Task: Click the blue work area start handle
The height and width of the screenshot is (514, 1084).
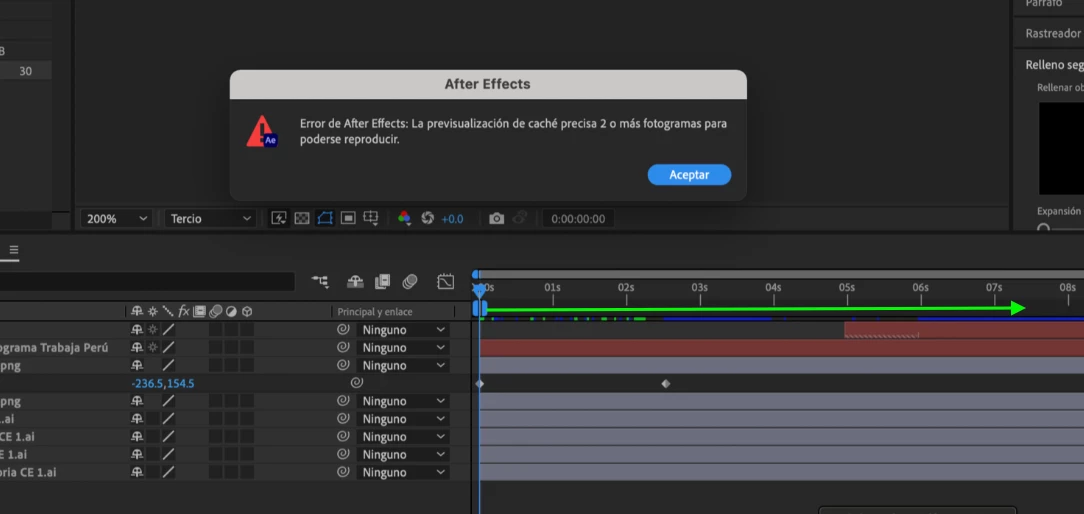Action: pyautogui.click(x=478, y=309)
